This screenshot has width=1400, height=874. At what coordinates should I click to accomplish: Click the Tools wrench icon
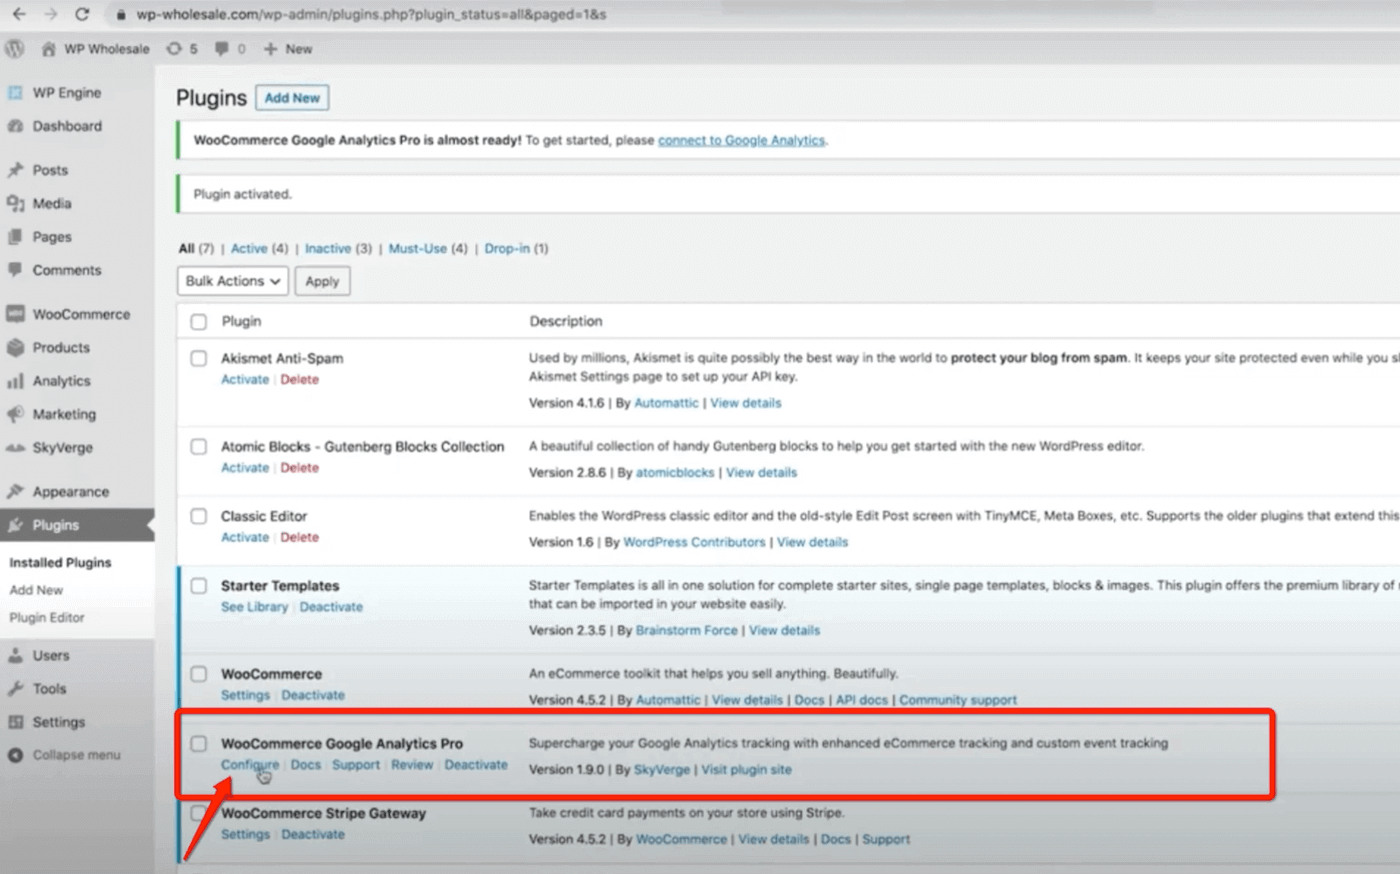coord(15,689)
